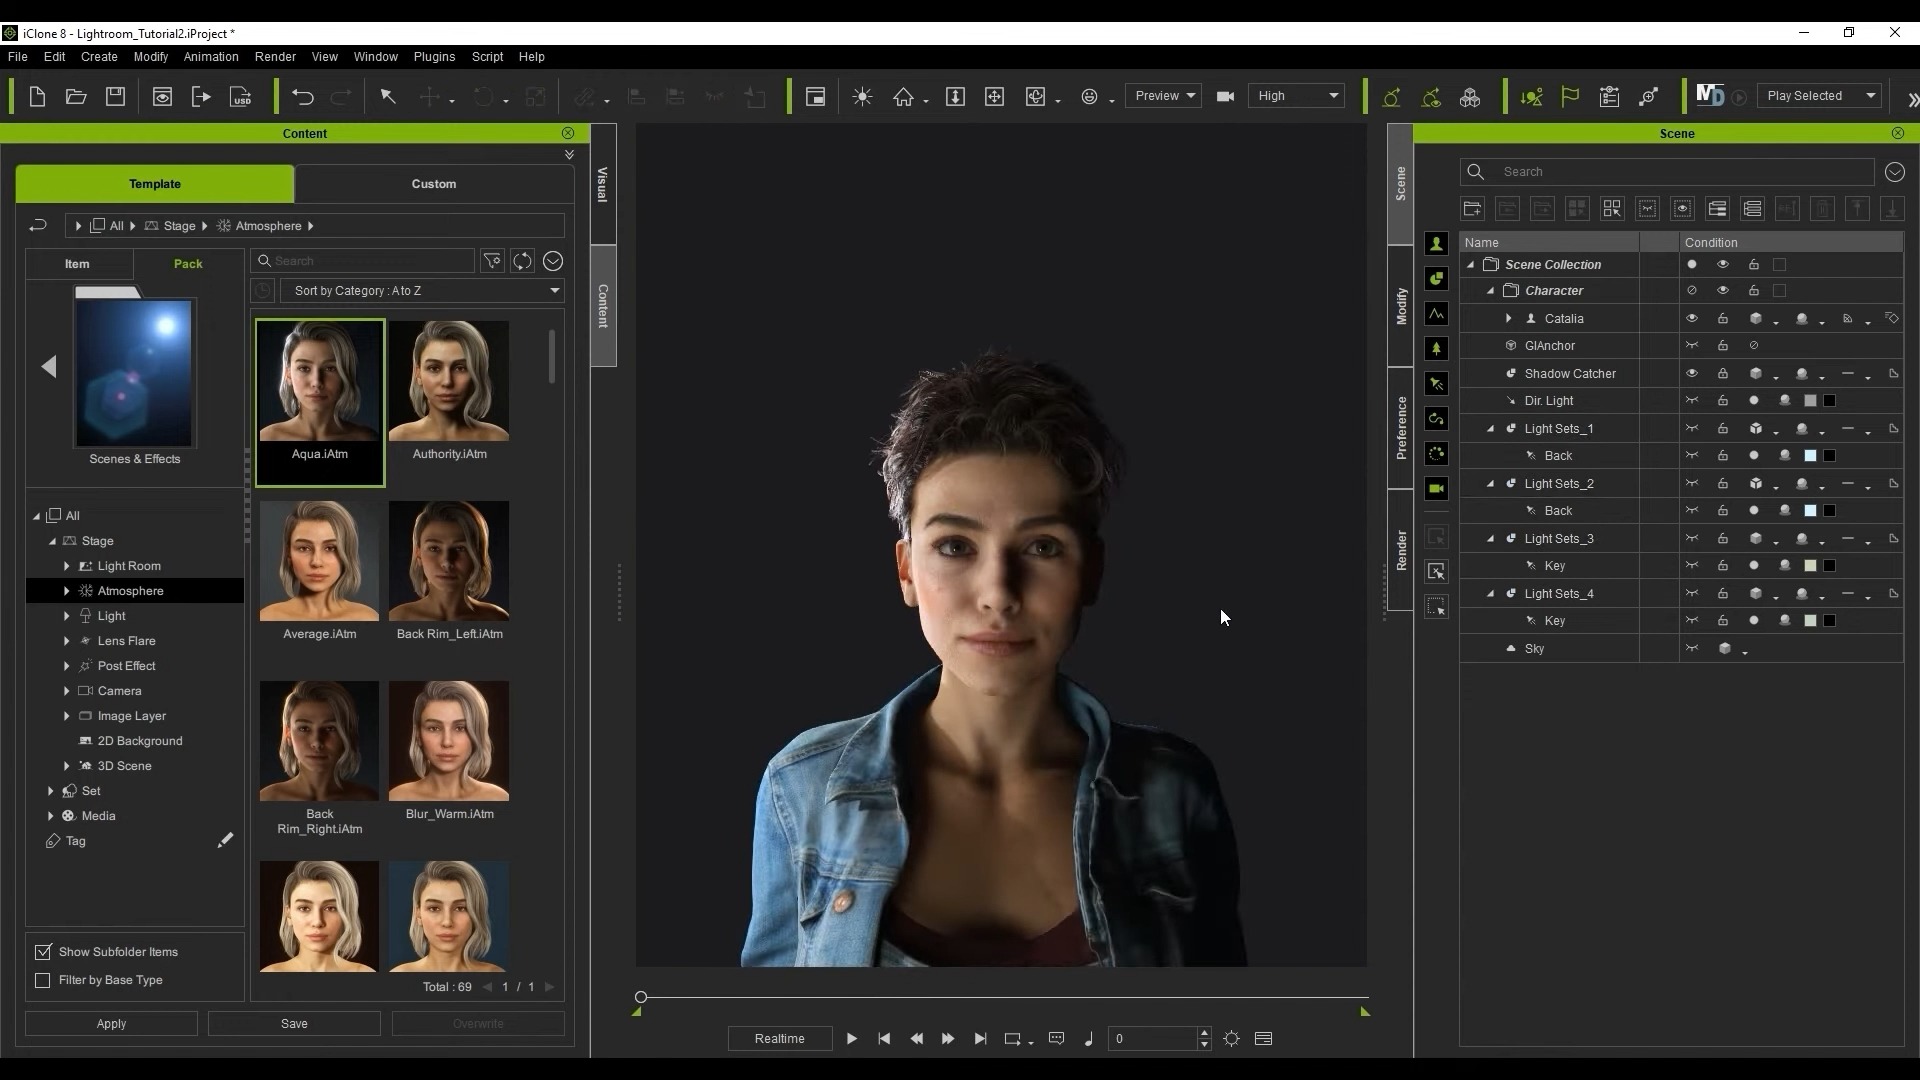This screenshot has width=1920, height=1080.
Task: Click the refresh icon near content search
Action: tap(522, 261)
